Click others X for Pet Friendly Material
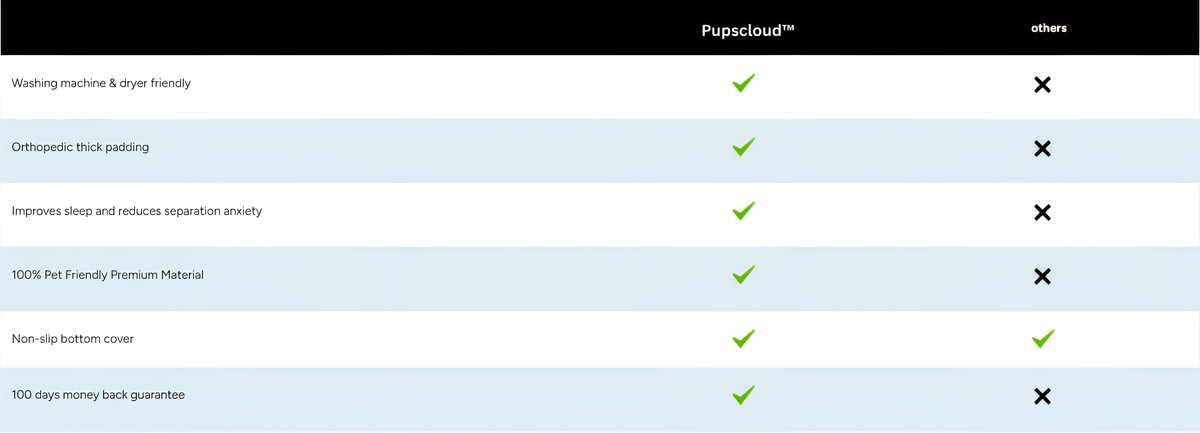 pyautogui.click(x=1042, y=276)
